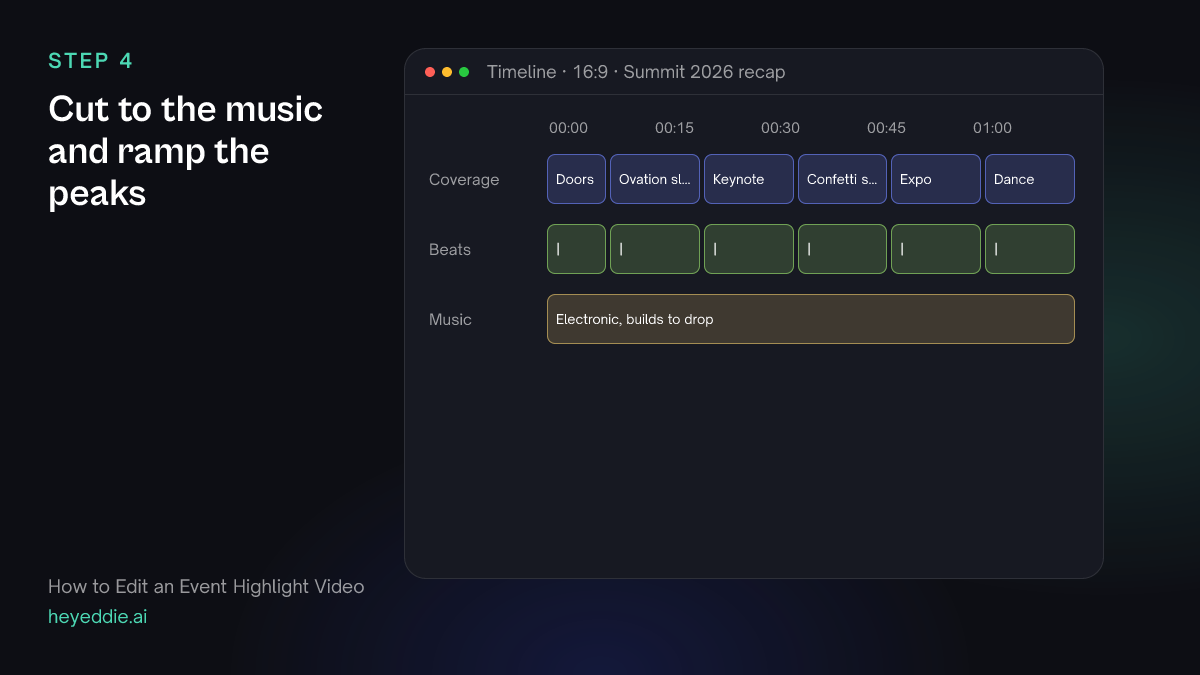
Task: Minimize the Timeline window using the yellow dot
Action: click(447, 72)
